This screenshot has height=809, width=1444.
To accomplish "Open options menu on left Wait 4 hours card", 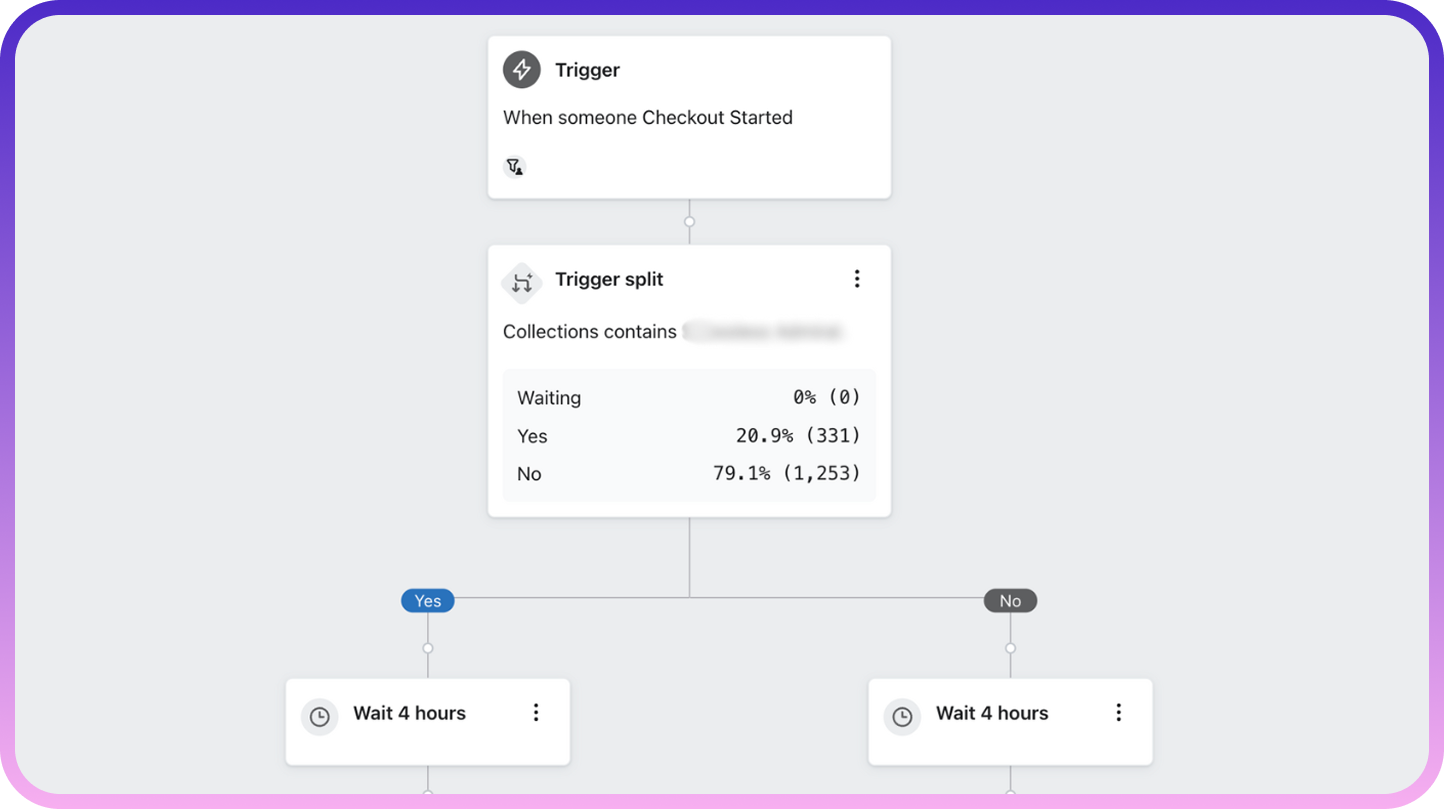I will click(536, 712).
